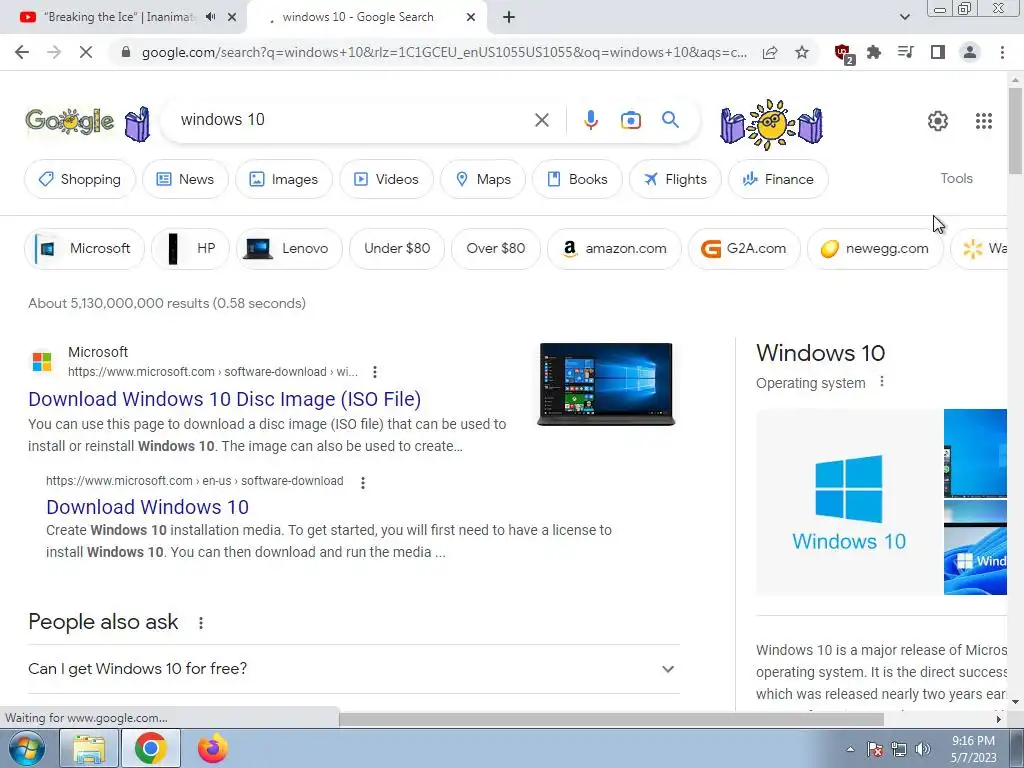Filter by newegg.com chip
This screenshot has width=1024, height=768.
pyautogui.click(x=875, y=249)
